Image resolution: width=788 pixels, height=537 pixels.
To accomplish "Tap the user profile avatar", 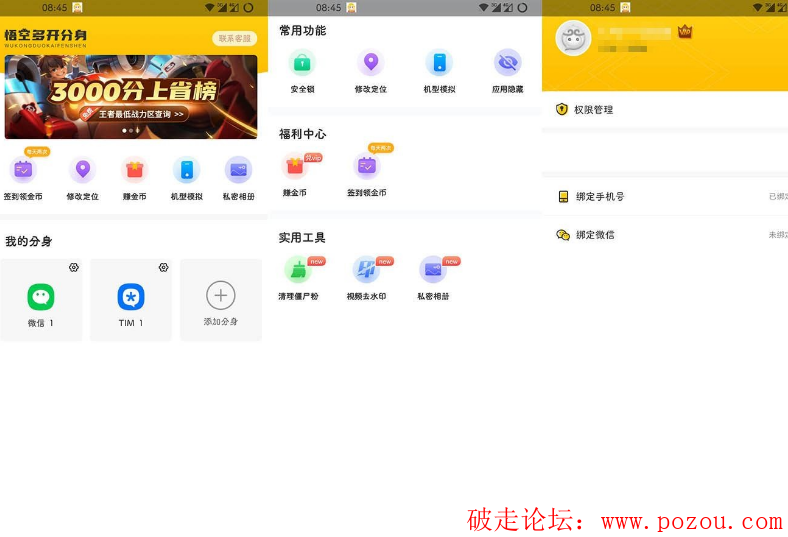I will 573,39.
